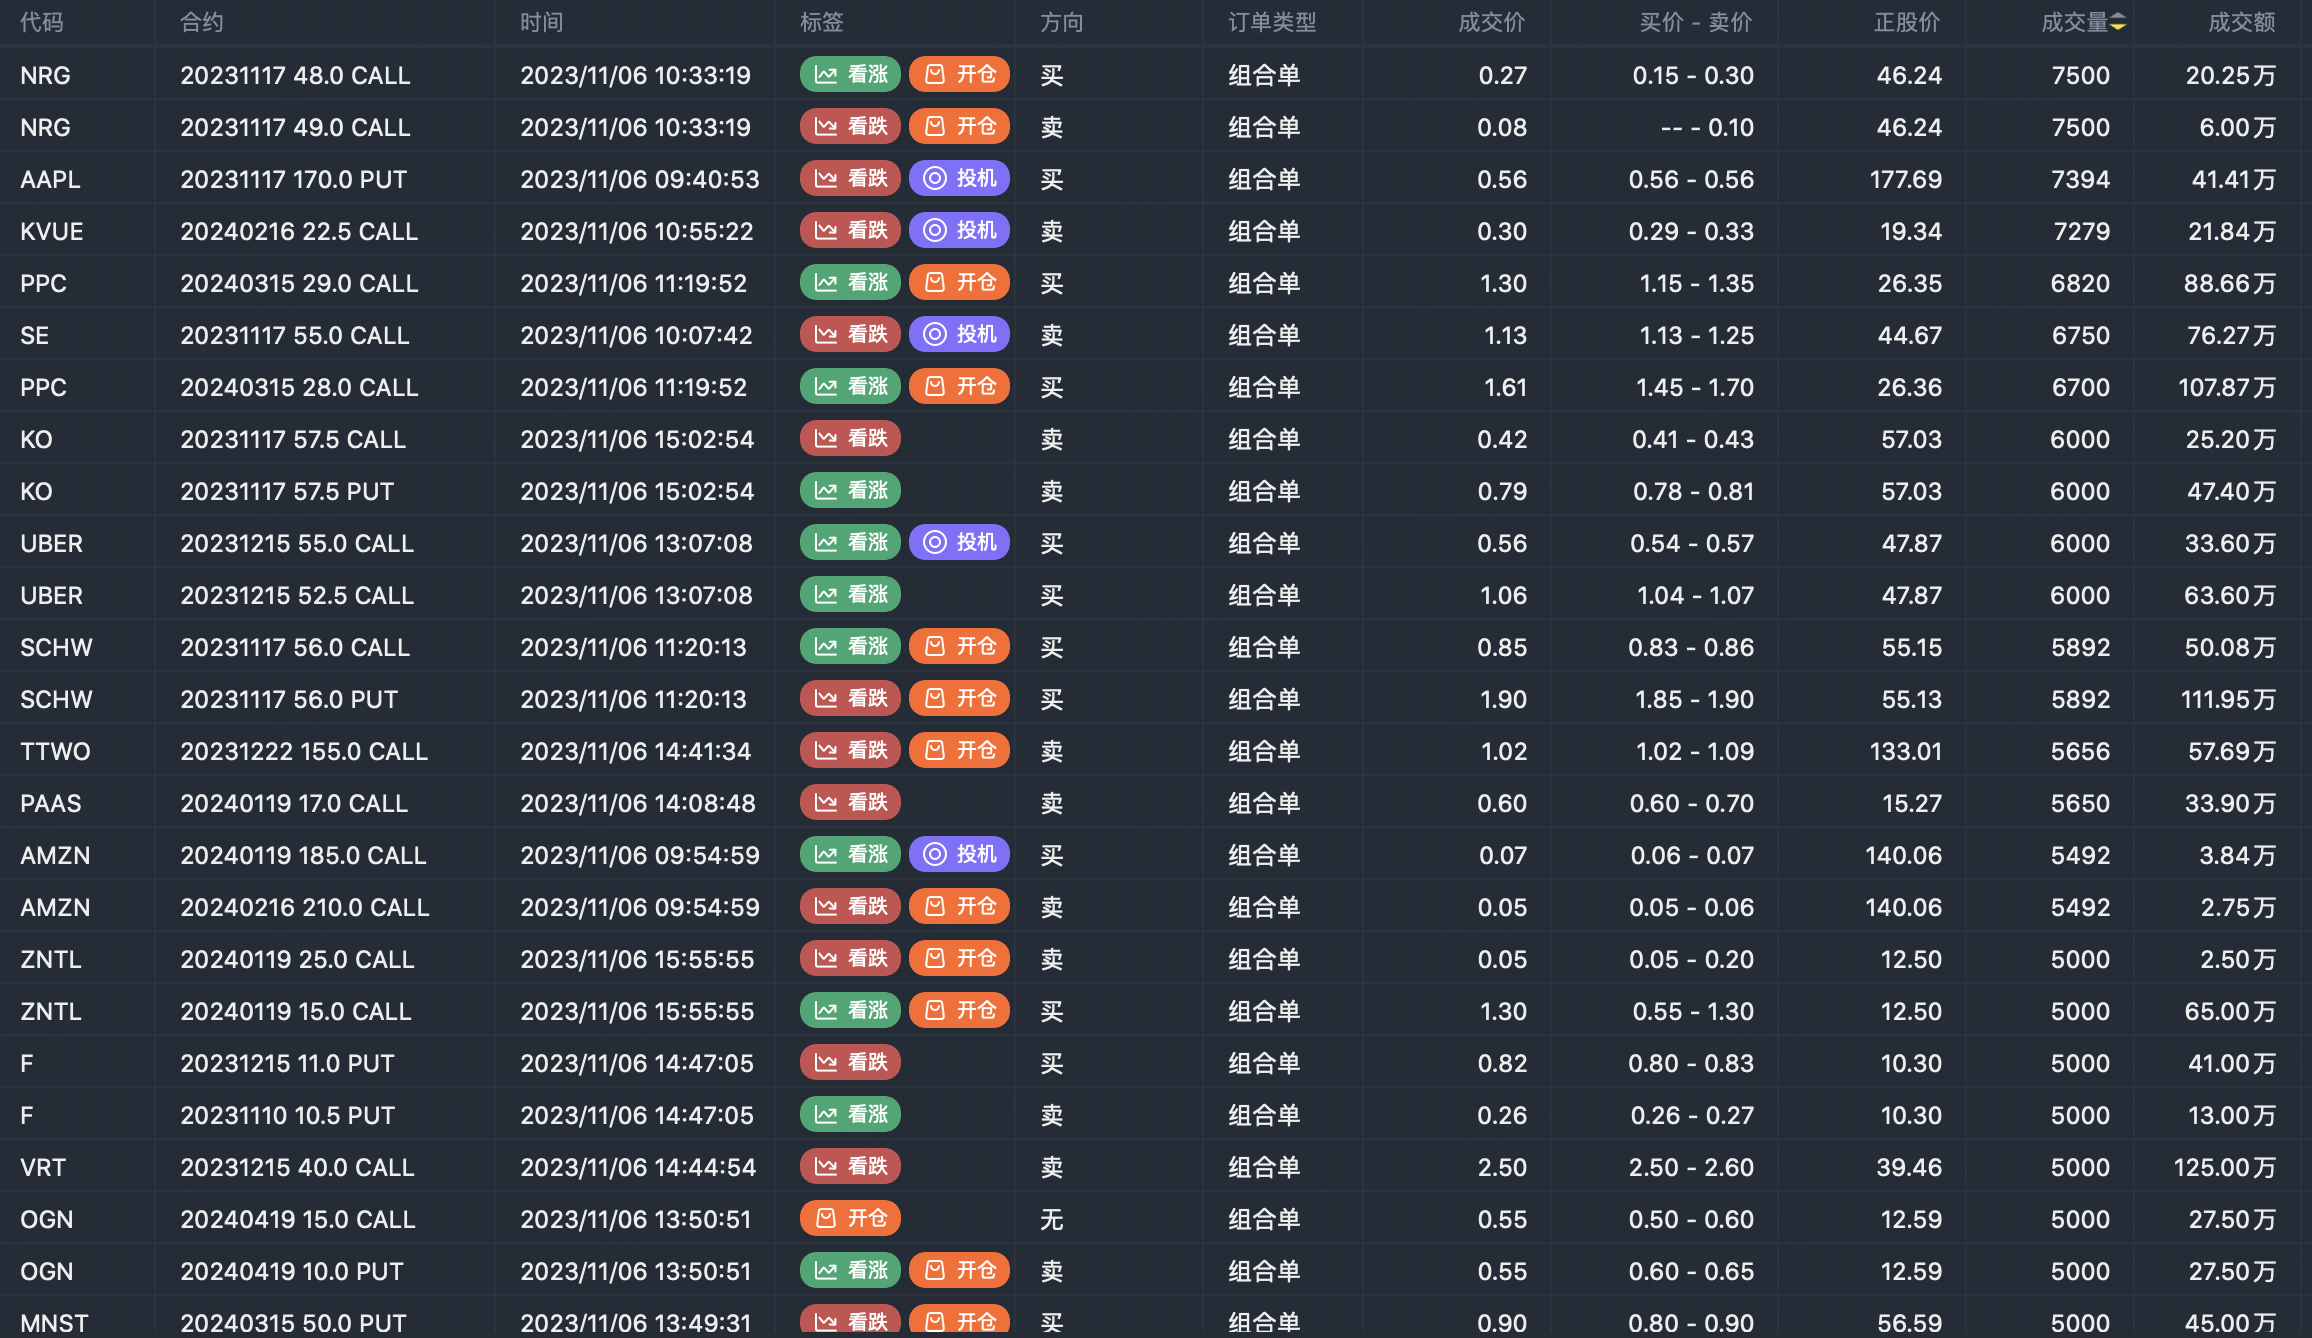The height and width of the screenshot is (1338, 2312).
Task: Click the 看涨 tag on UBER 52.5 CALL row
Action: [851, 595]
